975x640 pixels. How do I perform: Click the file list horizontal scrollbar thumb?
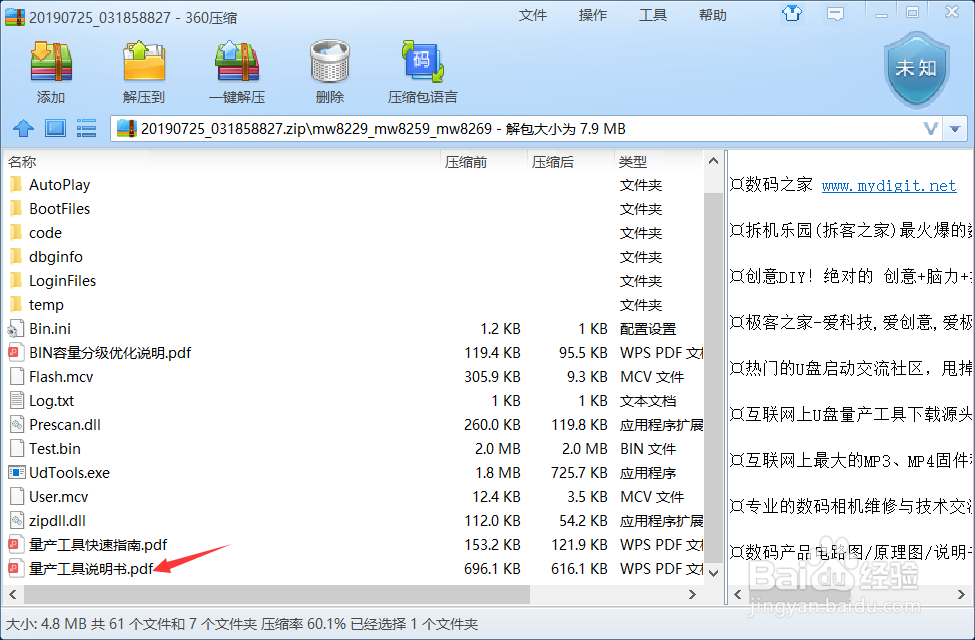(x=277, y=595)
